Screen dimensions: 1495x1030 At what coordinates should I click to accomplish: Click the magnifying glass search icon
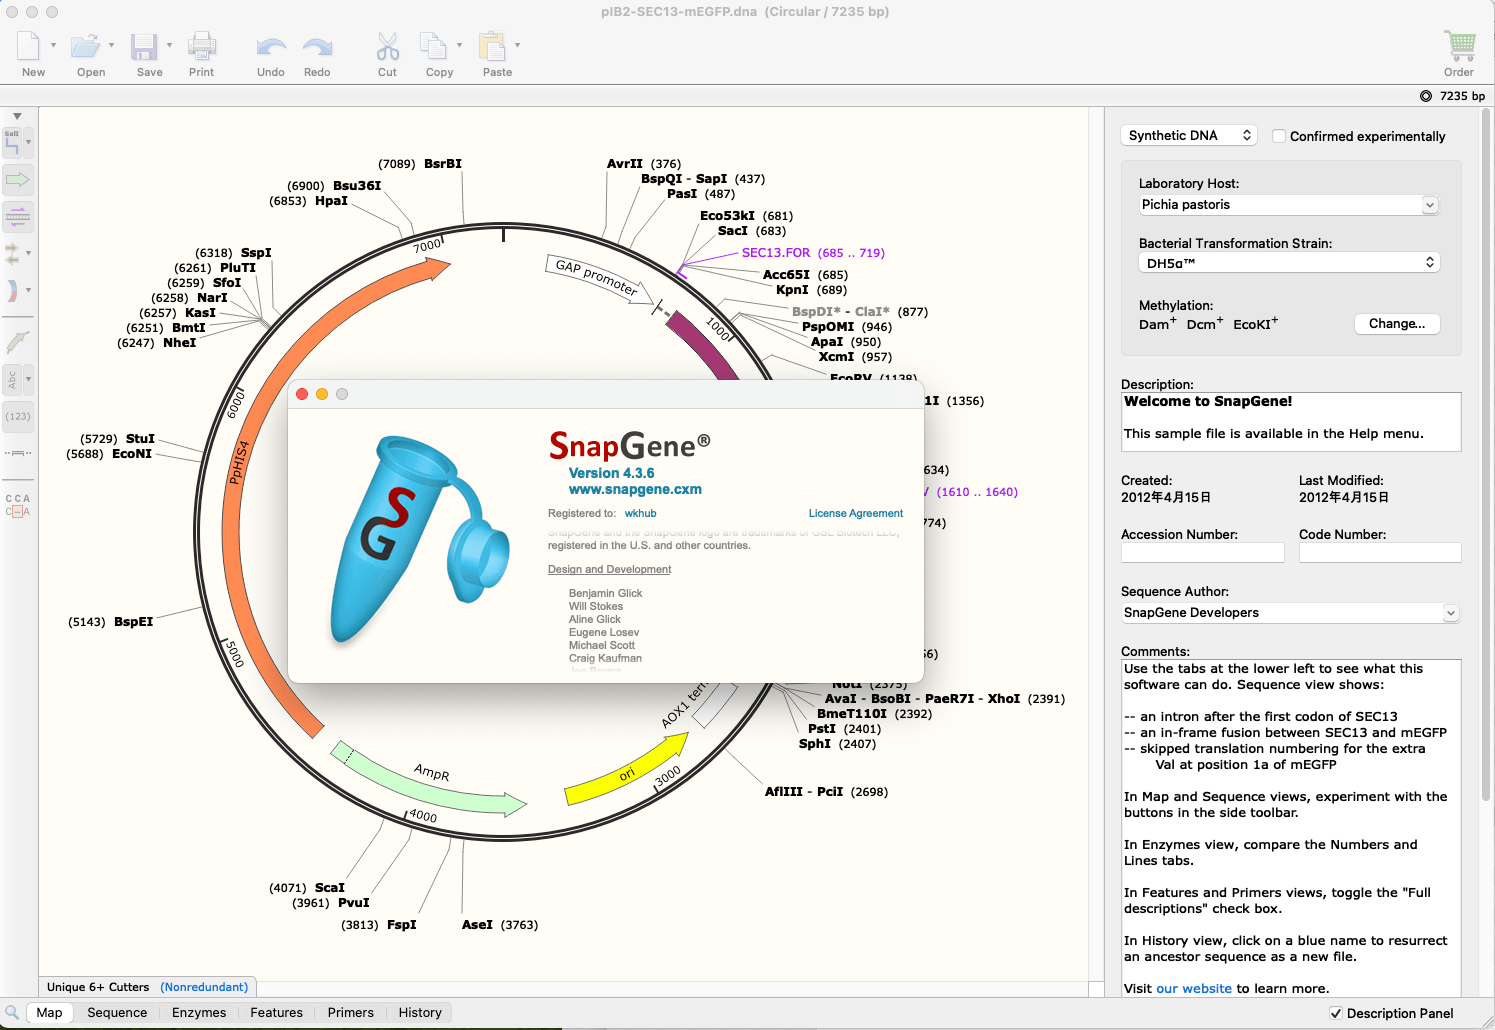(x=12, y=1012)
